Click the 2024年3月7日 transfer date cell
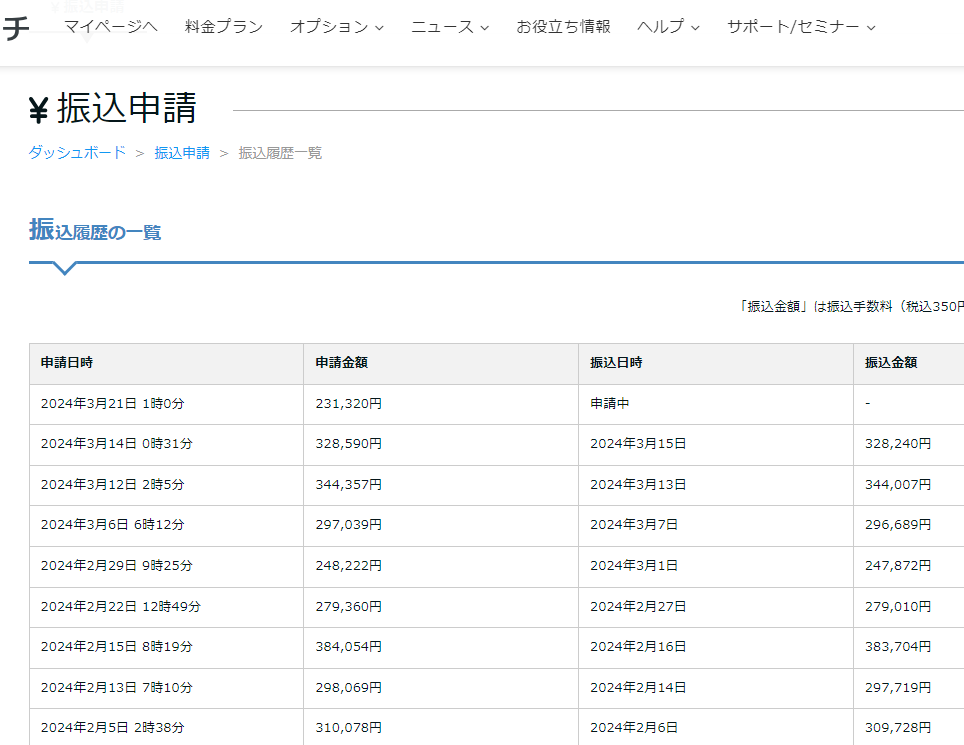Screen dimensions: 964x745 716,525
